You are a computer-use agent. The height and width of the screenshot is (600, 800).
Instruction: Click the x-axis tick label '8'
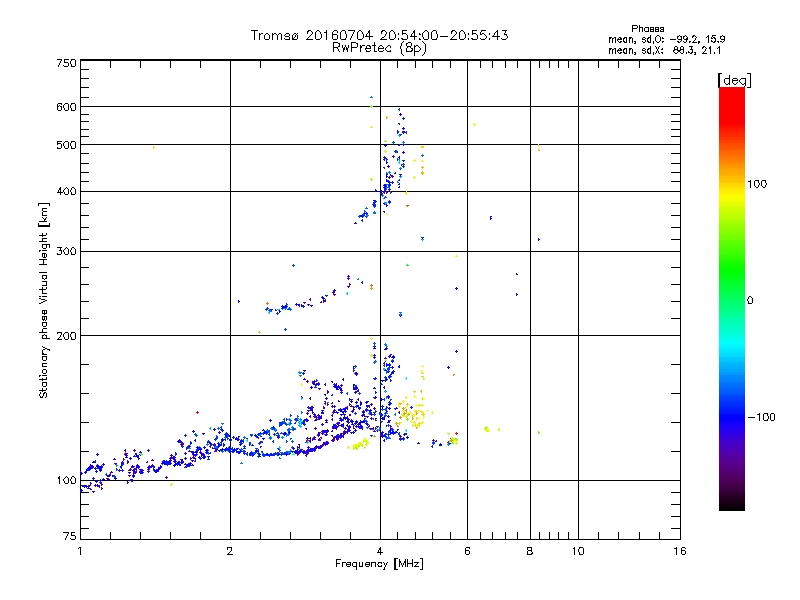pyautogui.click(x=530, y=551)
